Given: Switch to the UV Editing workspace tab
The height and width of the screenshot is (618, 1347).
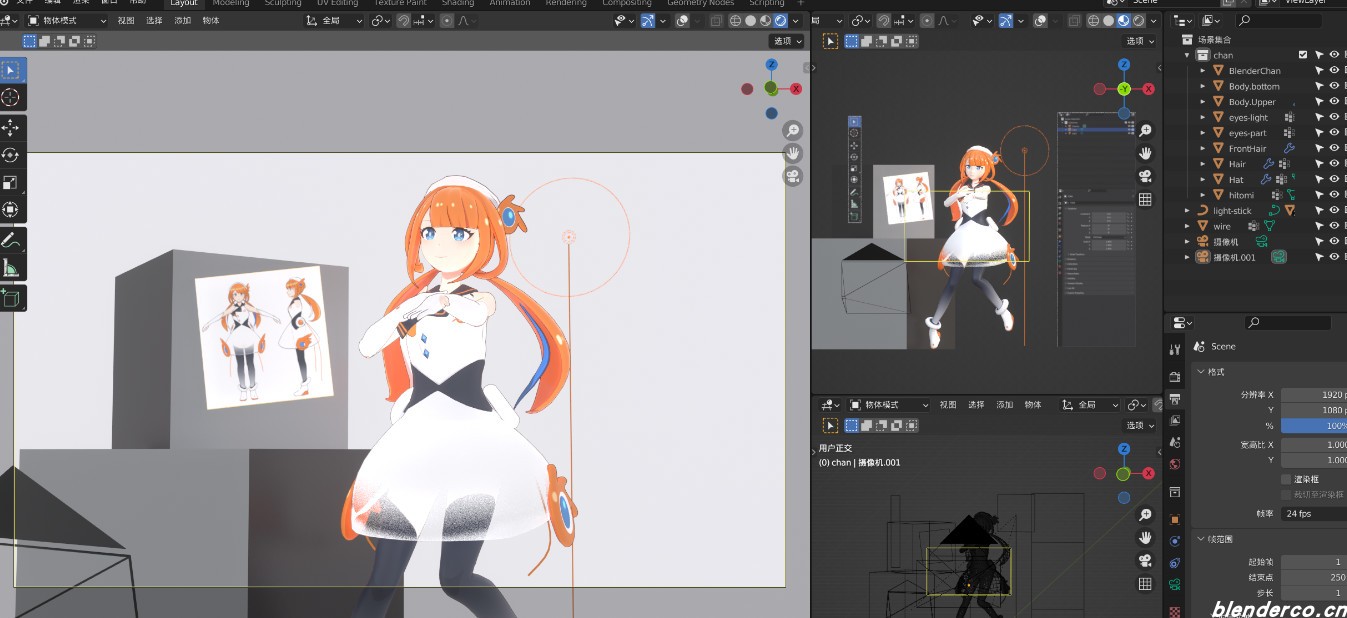Looking at the screenshot, I should [x=337, y=3].
